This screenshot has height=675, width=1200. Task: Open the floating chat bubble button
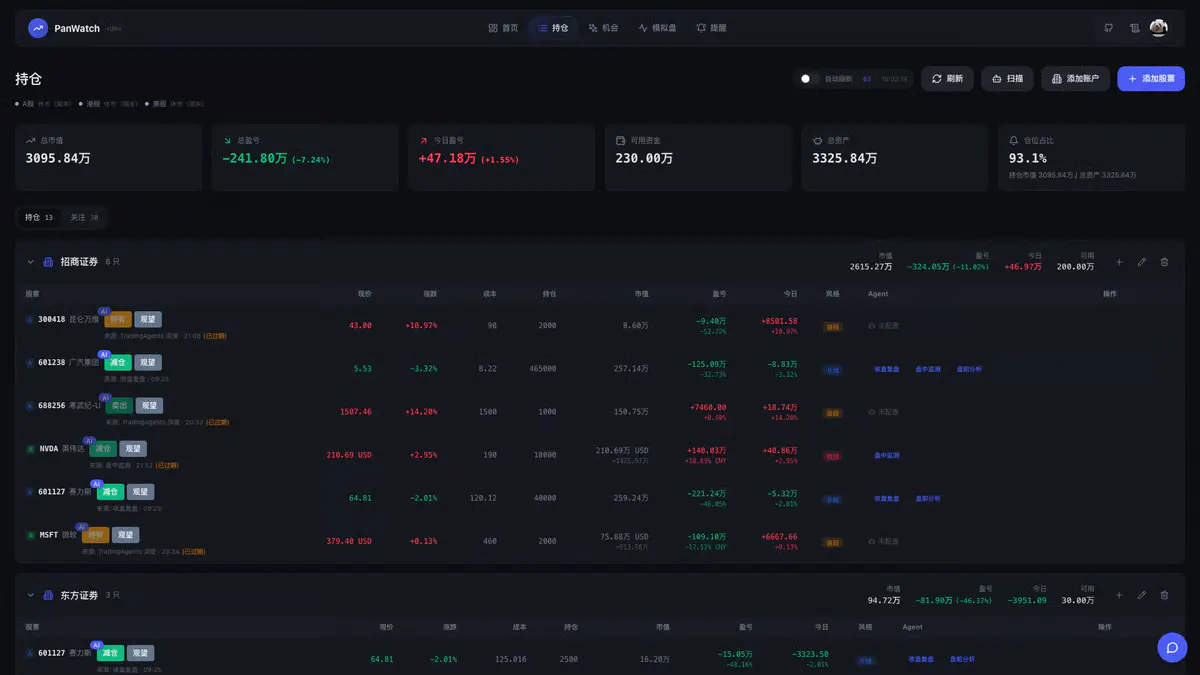(x=1172, y=647)
